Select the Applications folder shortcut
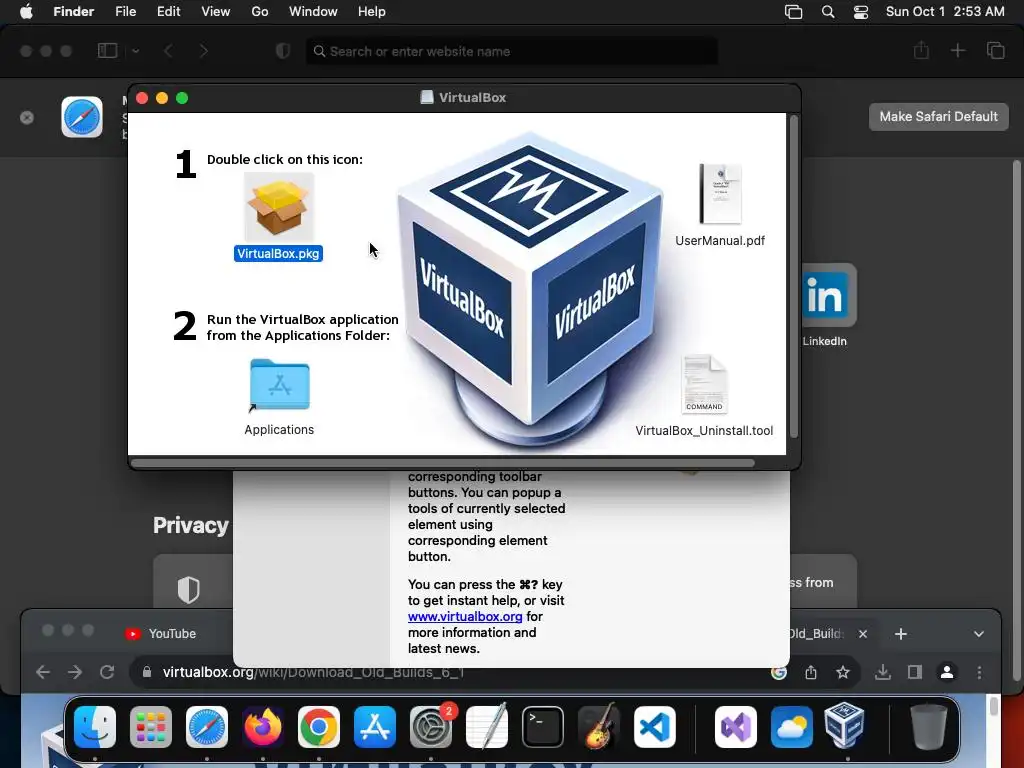The image size is (1024, 768). 280,385
